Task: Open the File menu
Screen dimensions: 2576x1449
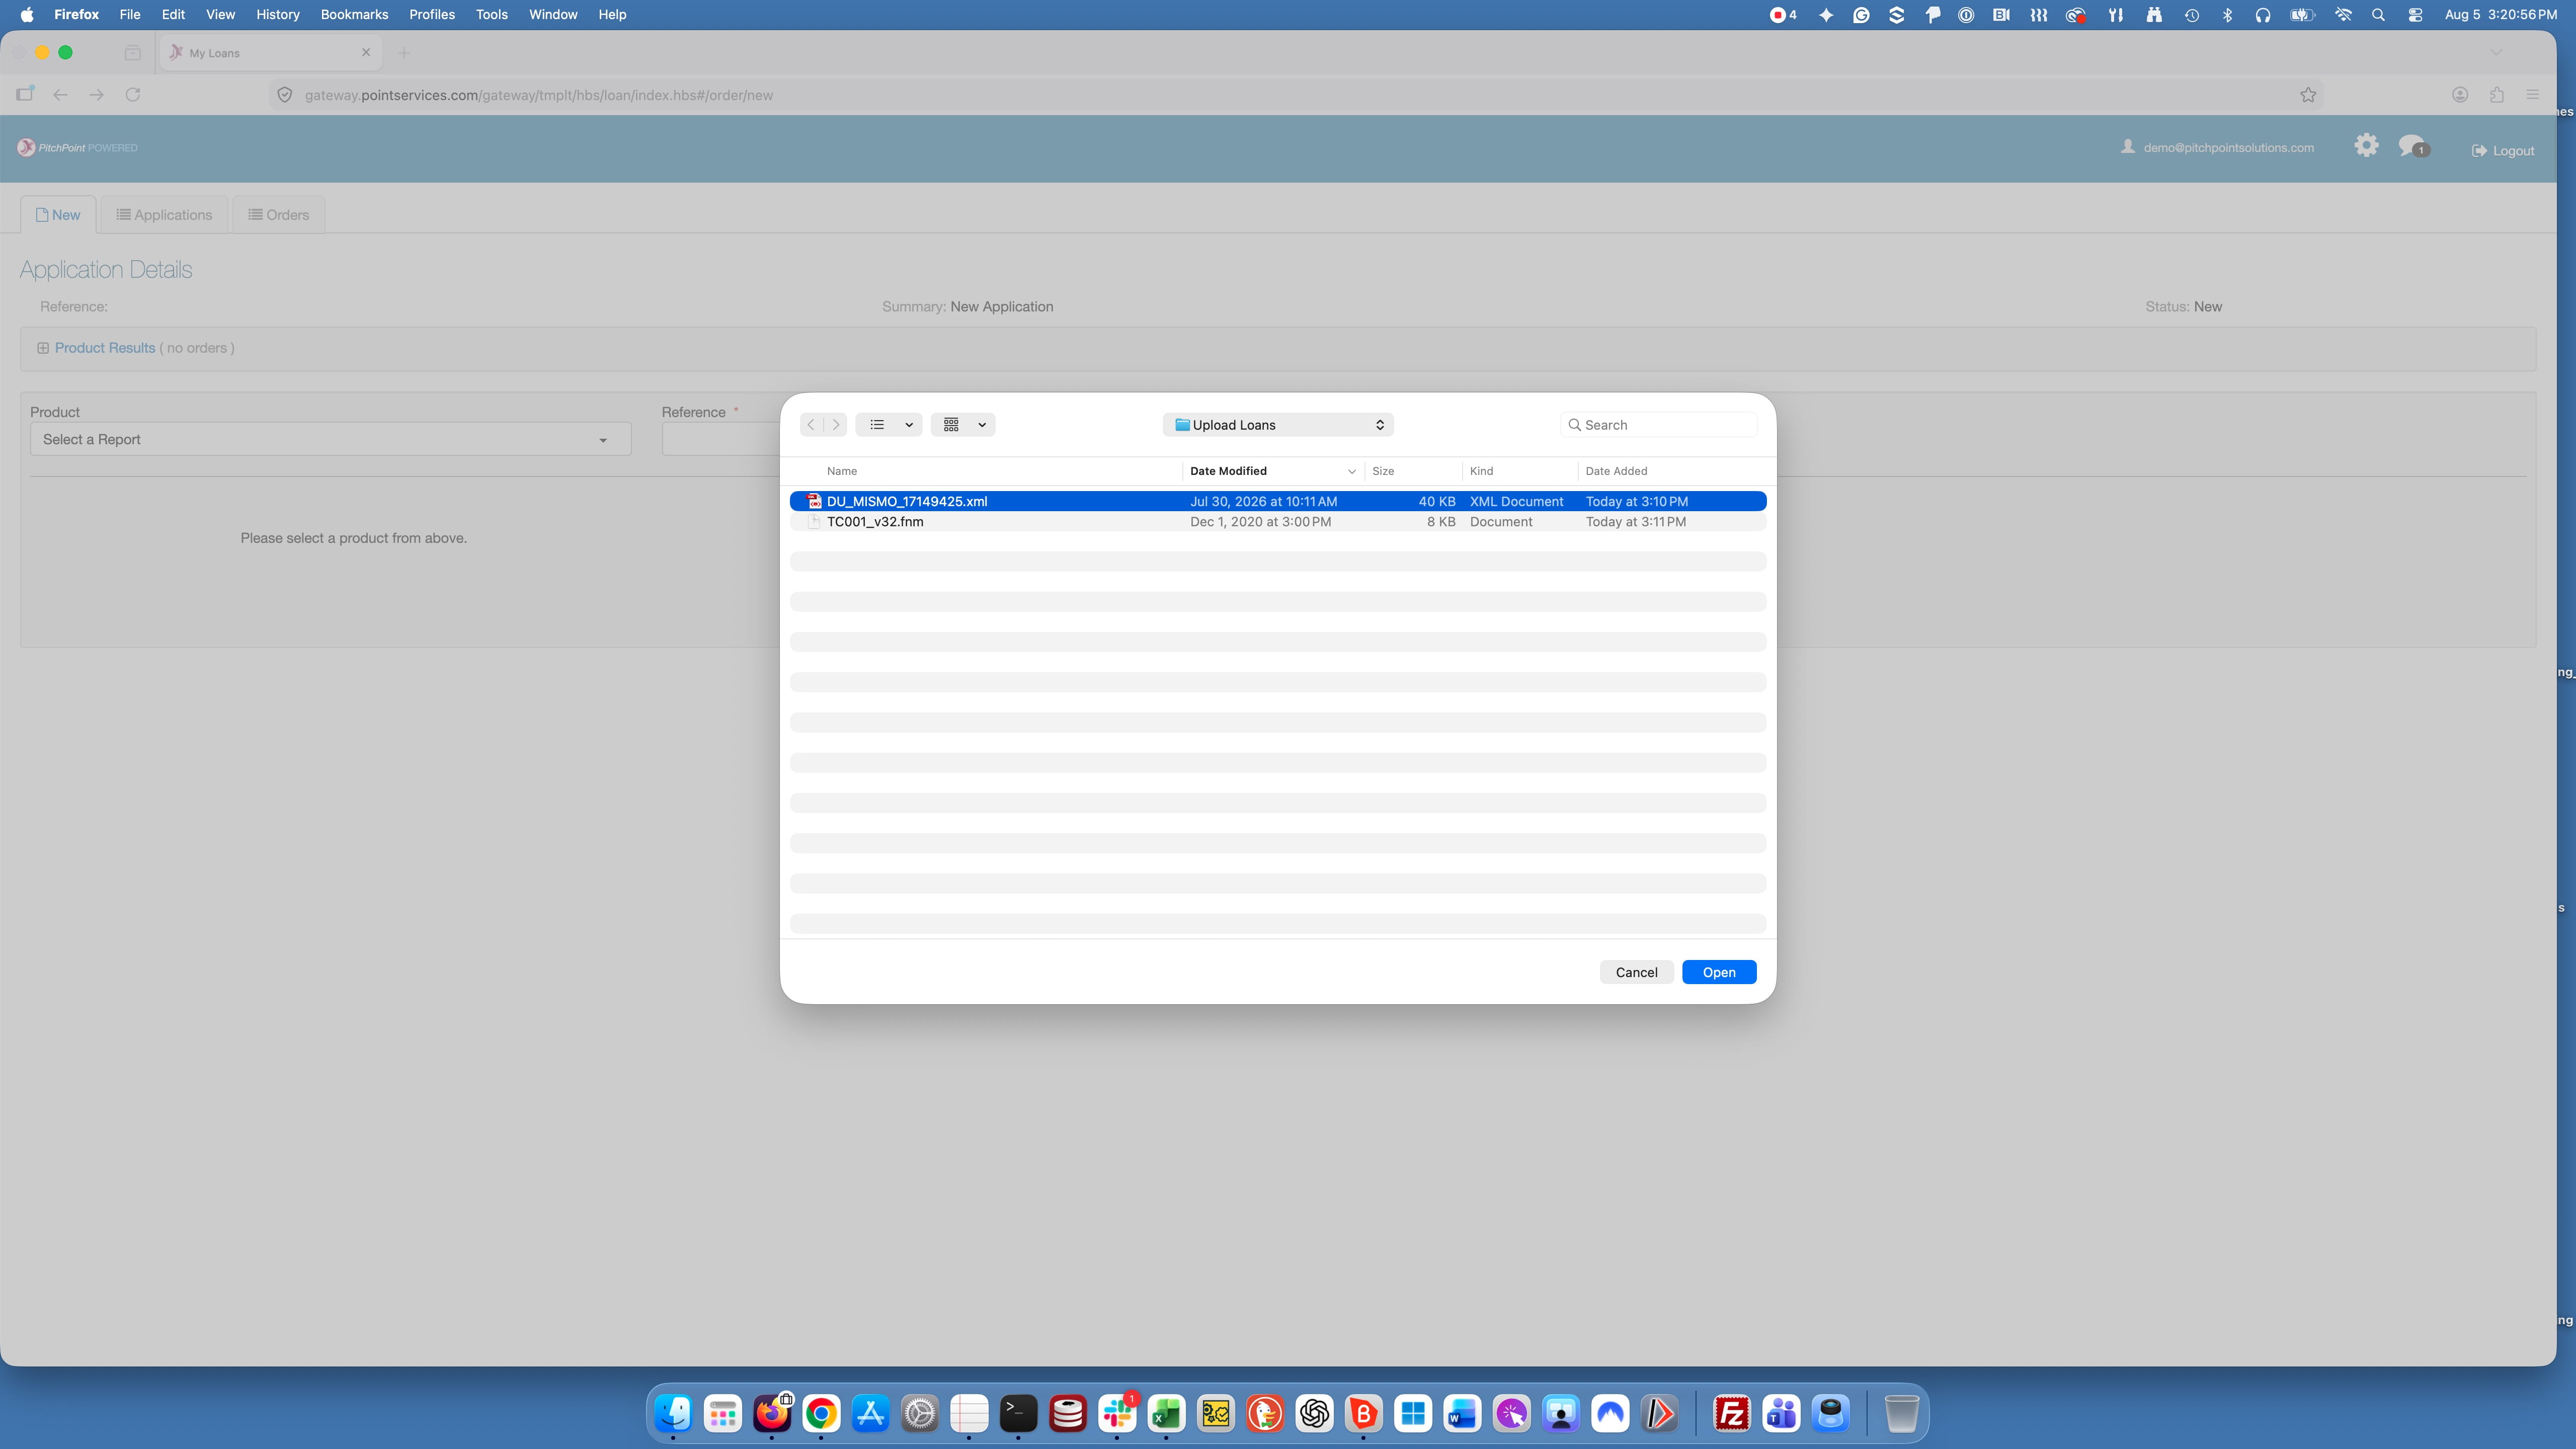Action: 130,15
